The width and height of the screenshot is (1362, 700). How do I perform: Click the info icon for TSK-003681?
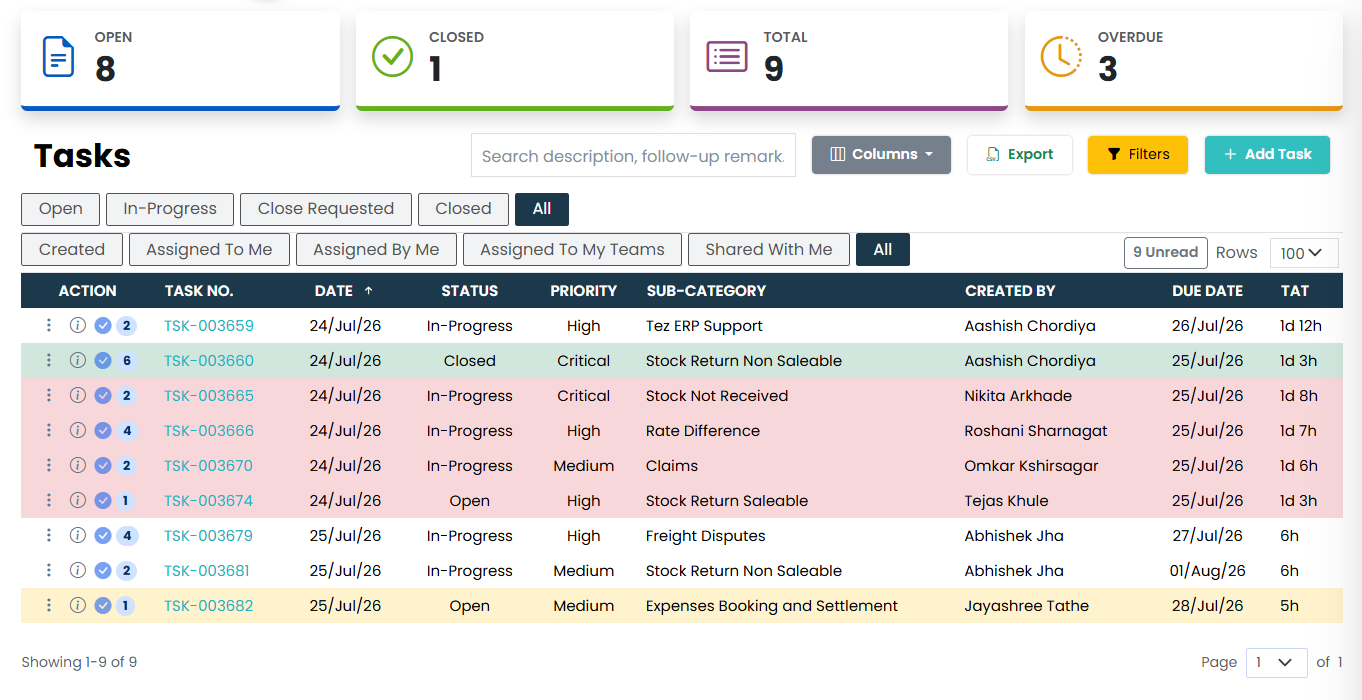pos(77,570)
